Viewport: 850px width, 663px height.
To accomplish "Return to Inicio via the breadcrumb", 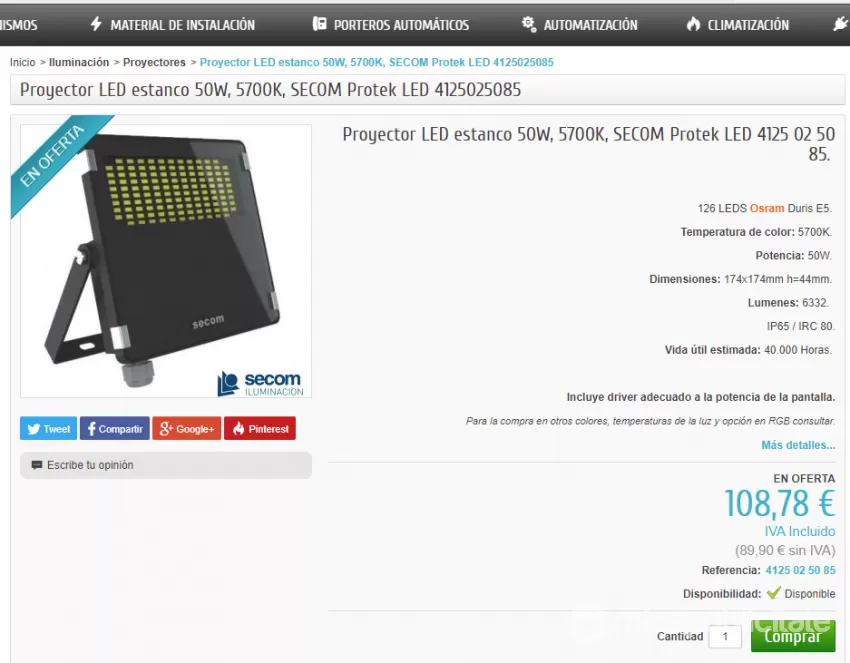I will click(x=22, y=62).
